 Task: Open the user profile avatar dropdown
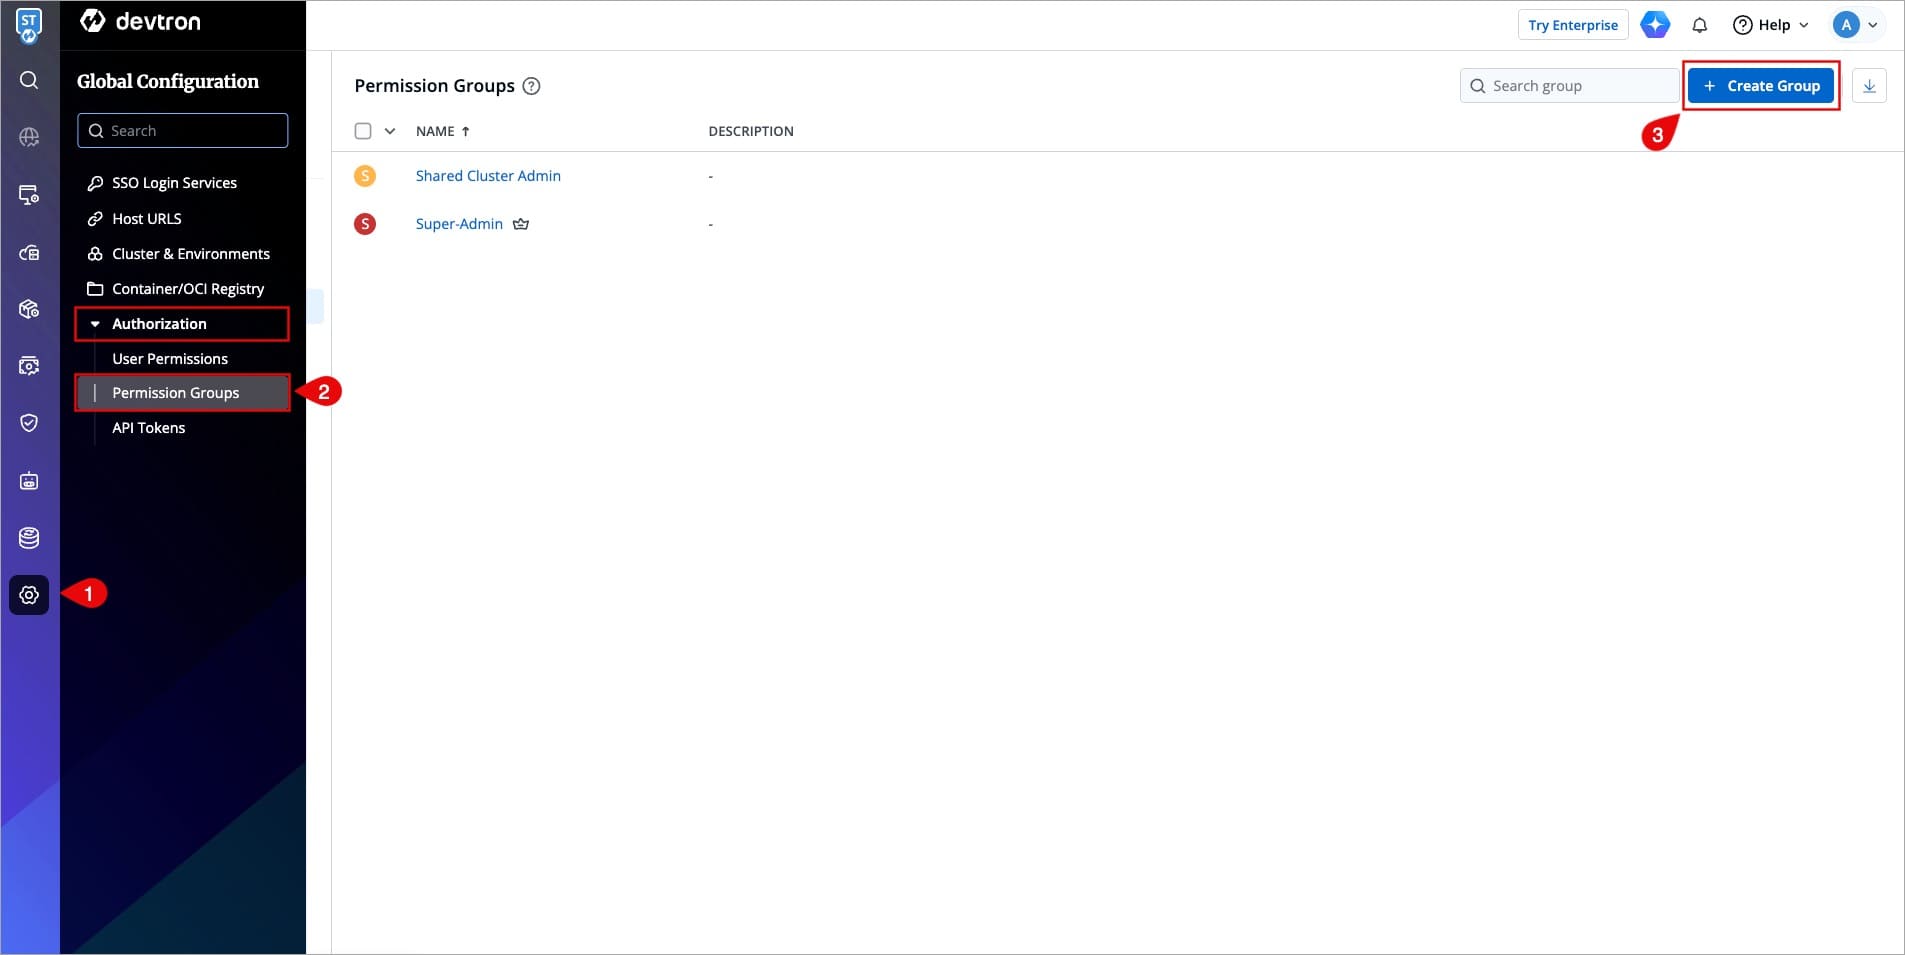coord(1855,25)
